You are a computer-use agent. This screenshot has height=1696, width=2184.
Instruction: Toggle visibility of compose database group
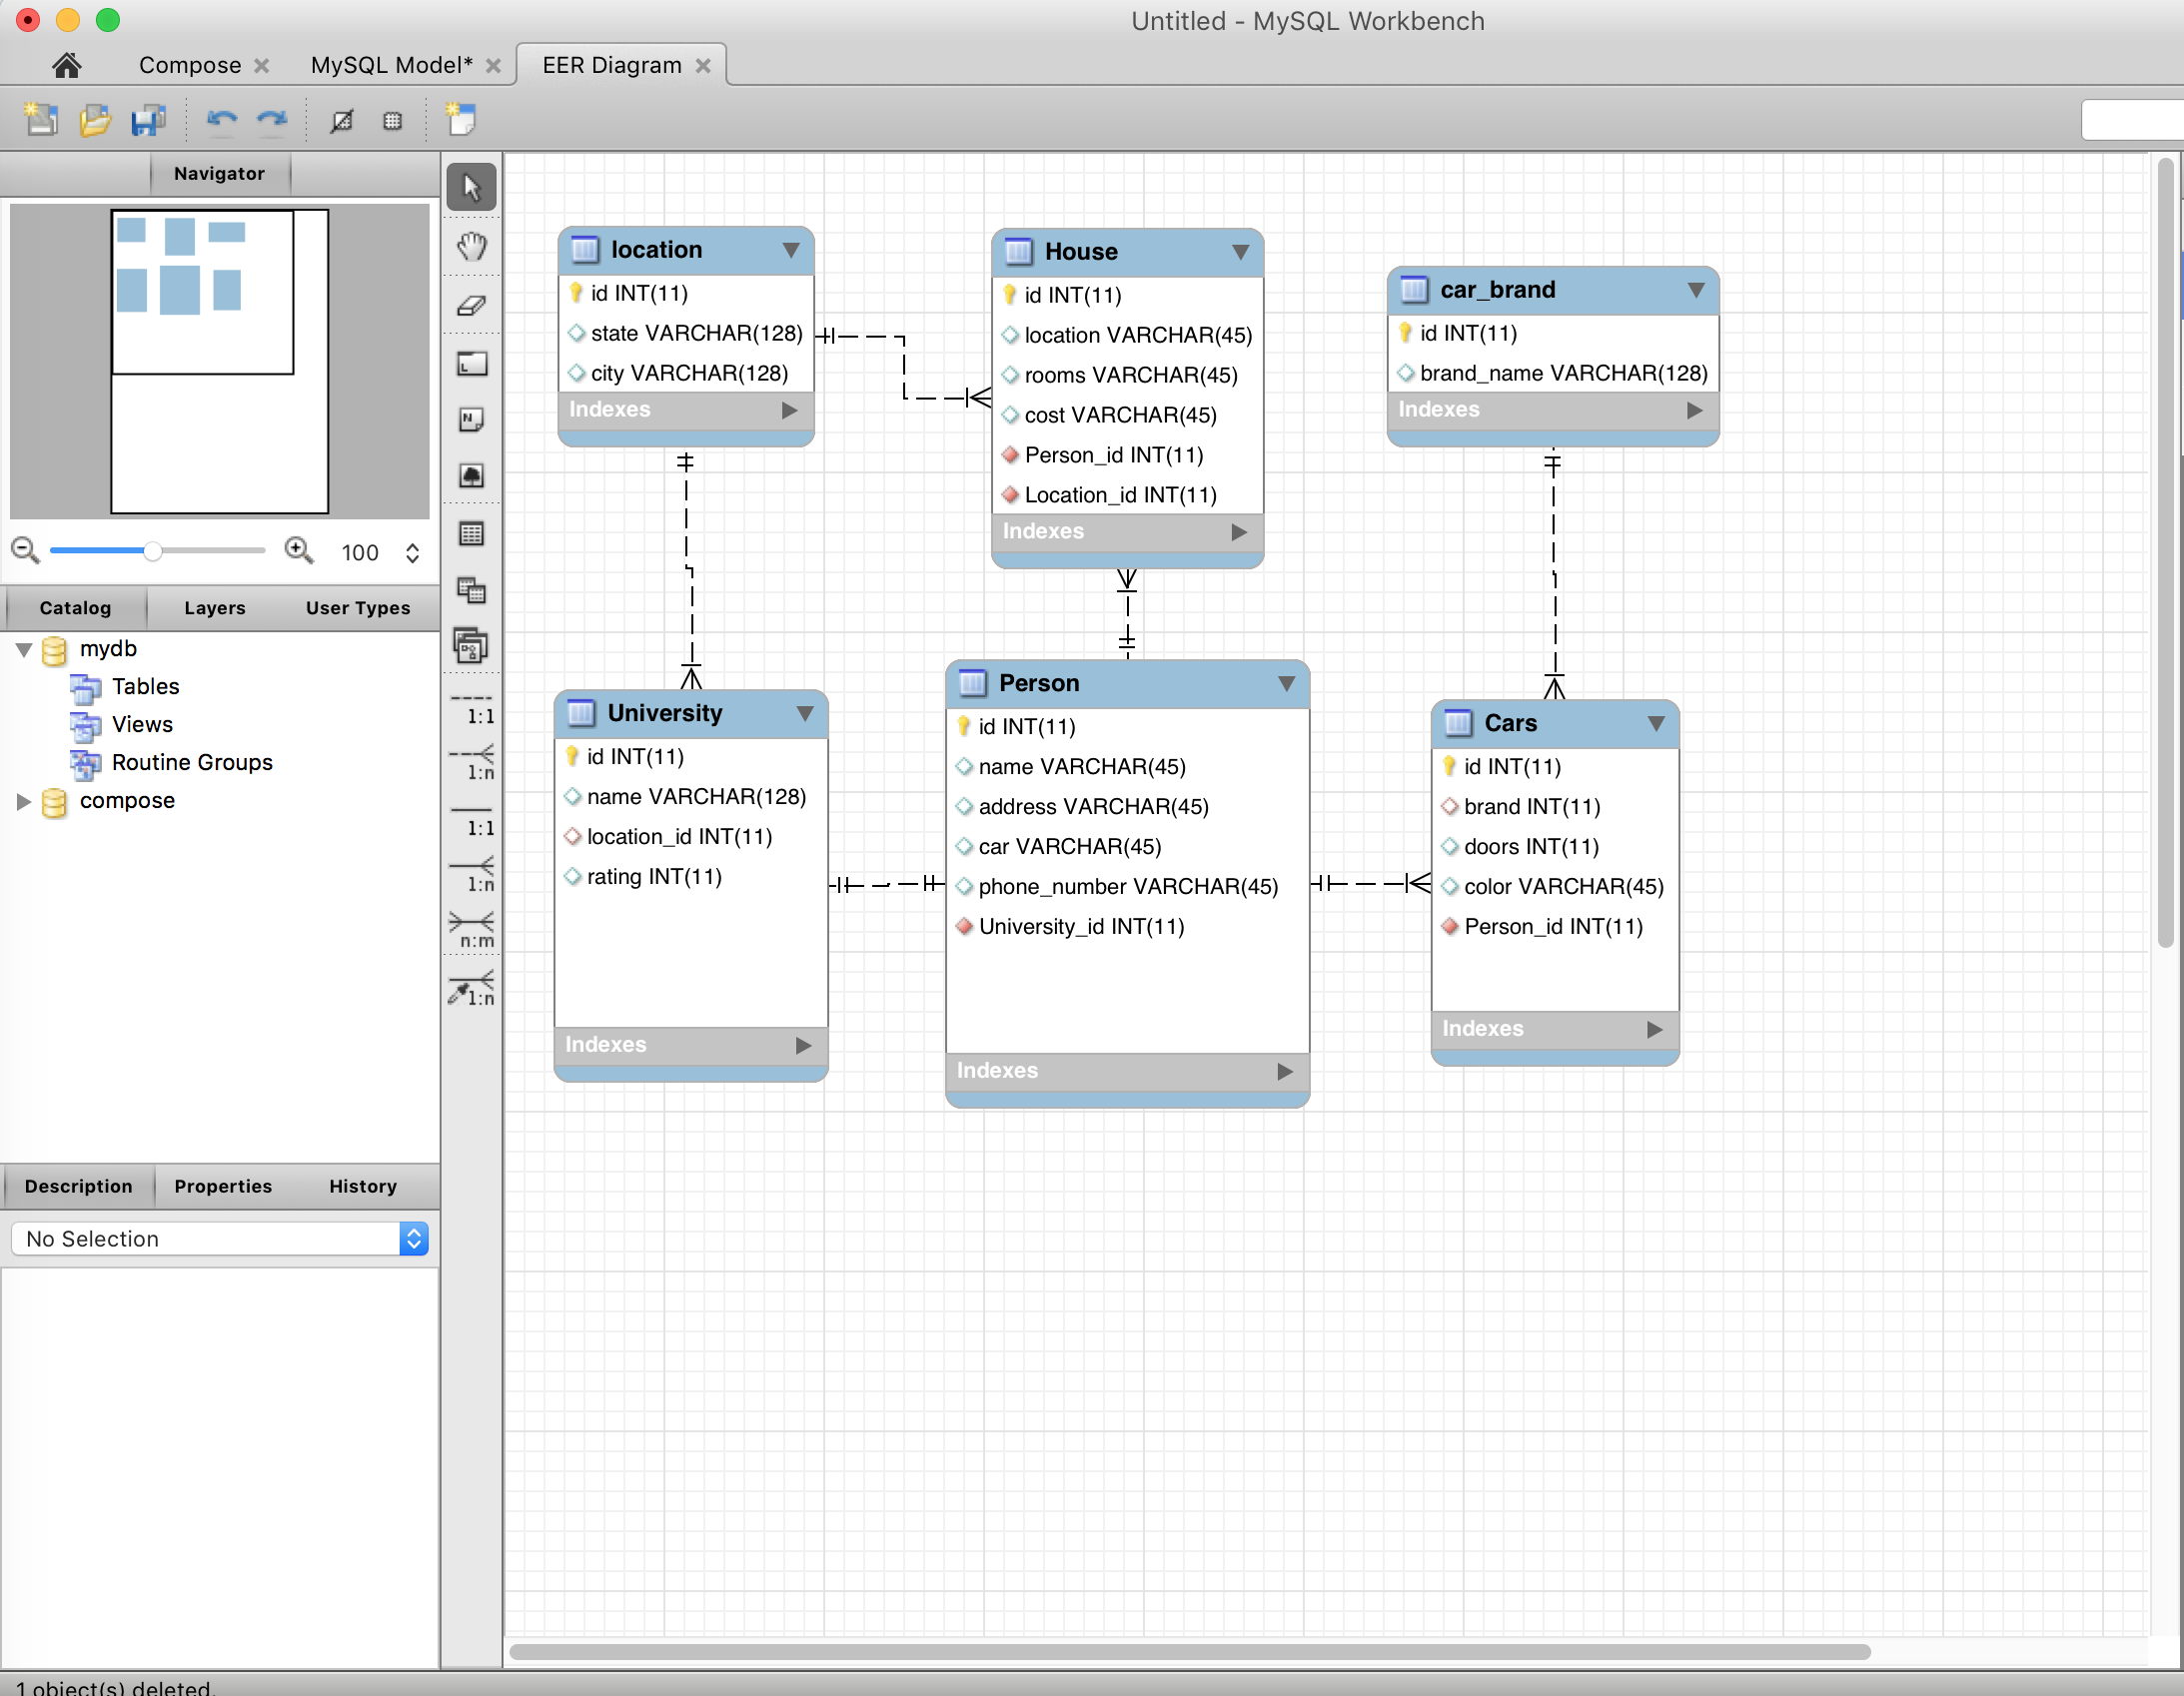click(23, 799)
